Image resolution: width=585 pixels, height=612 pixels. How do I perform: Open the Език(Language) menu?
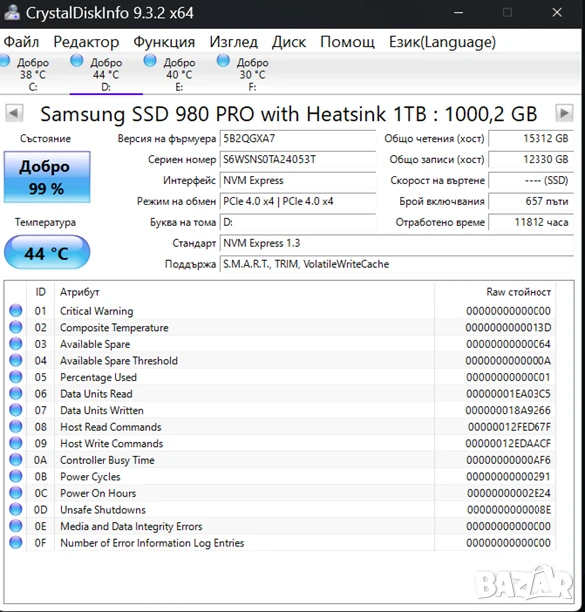click(443, 42)
